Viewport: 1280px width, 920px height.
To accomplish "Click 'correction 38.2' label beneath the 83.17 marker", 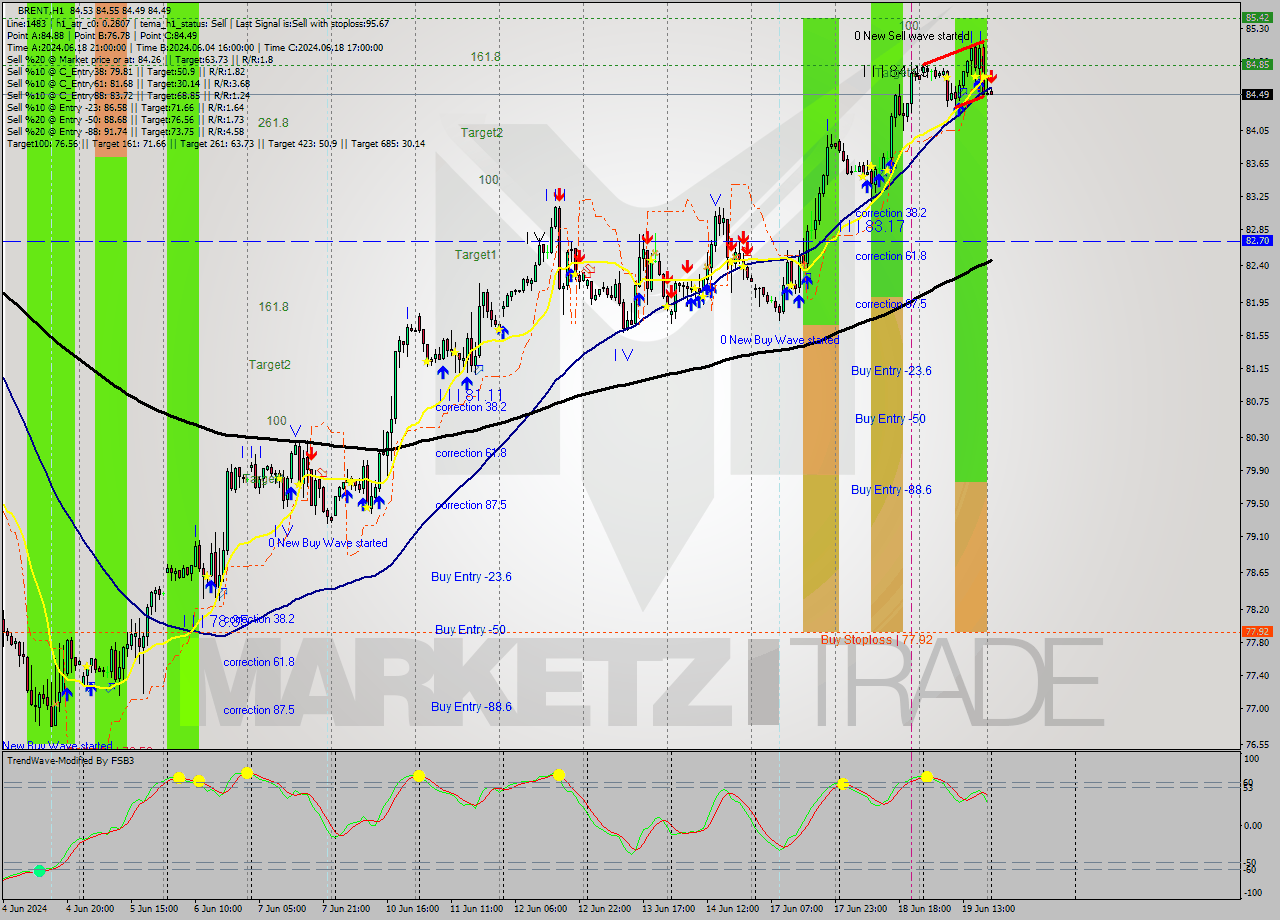I will point(891,213).
